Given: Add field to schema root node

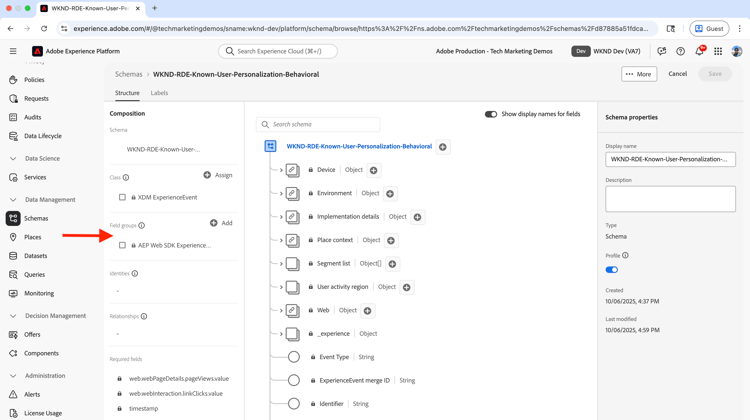Looking at the screenshot, I should [x=443, y=147].
